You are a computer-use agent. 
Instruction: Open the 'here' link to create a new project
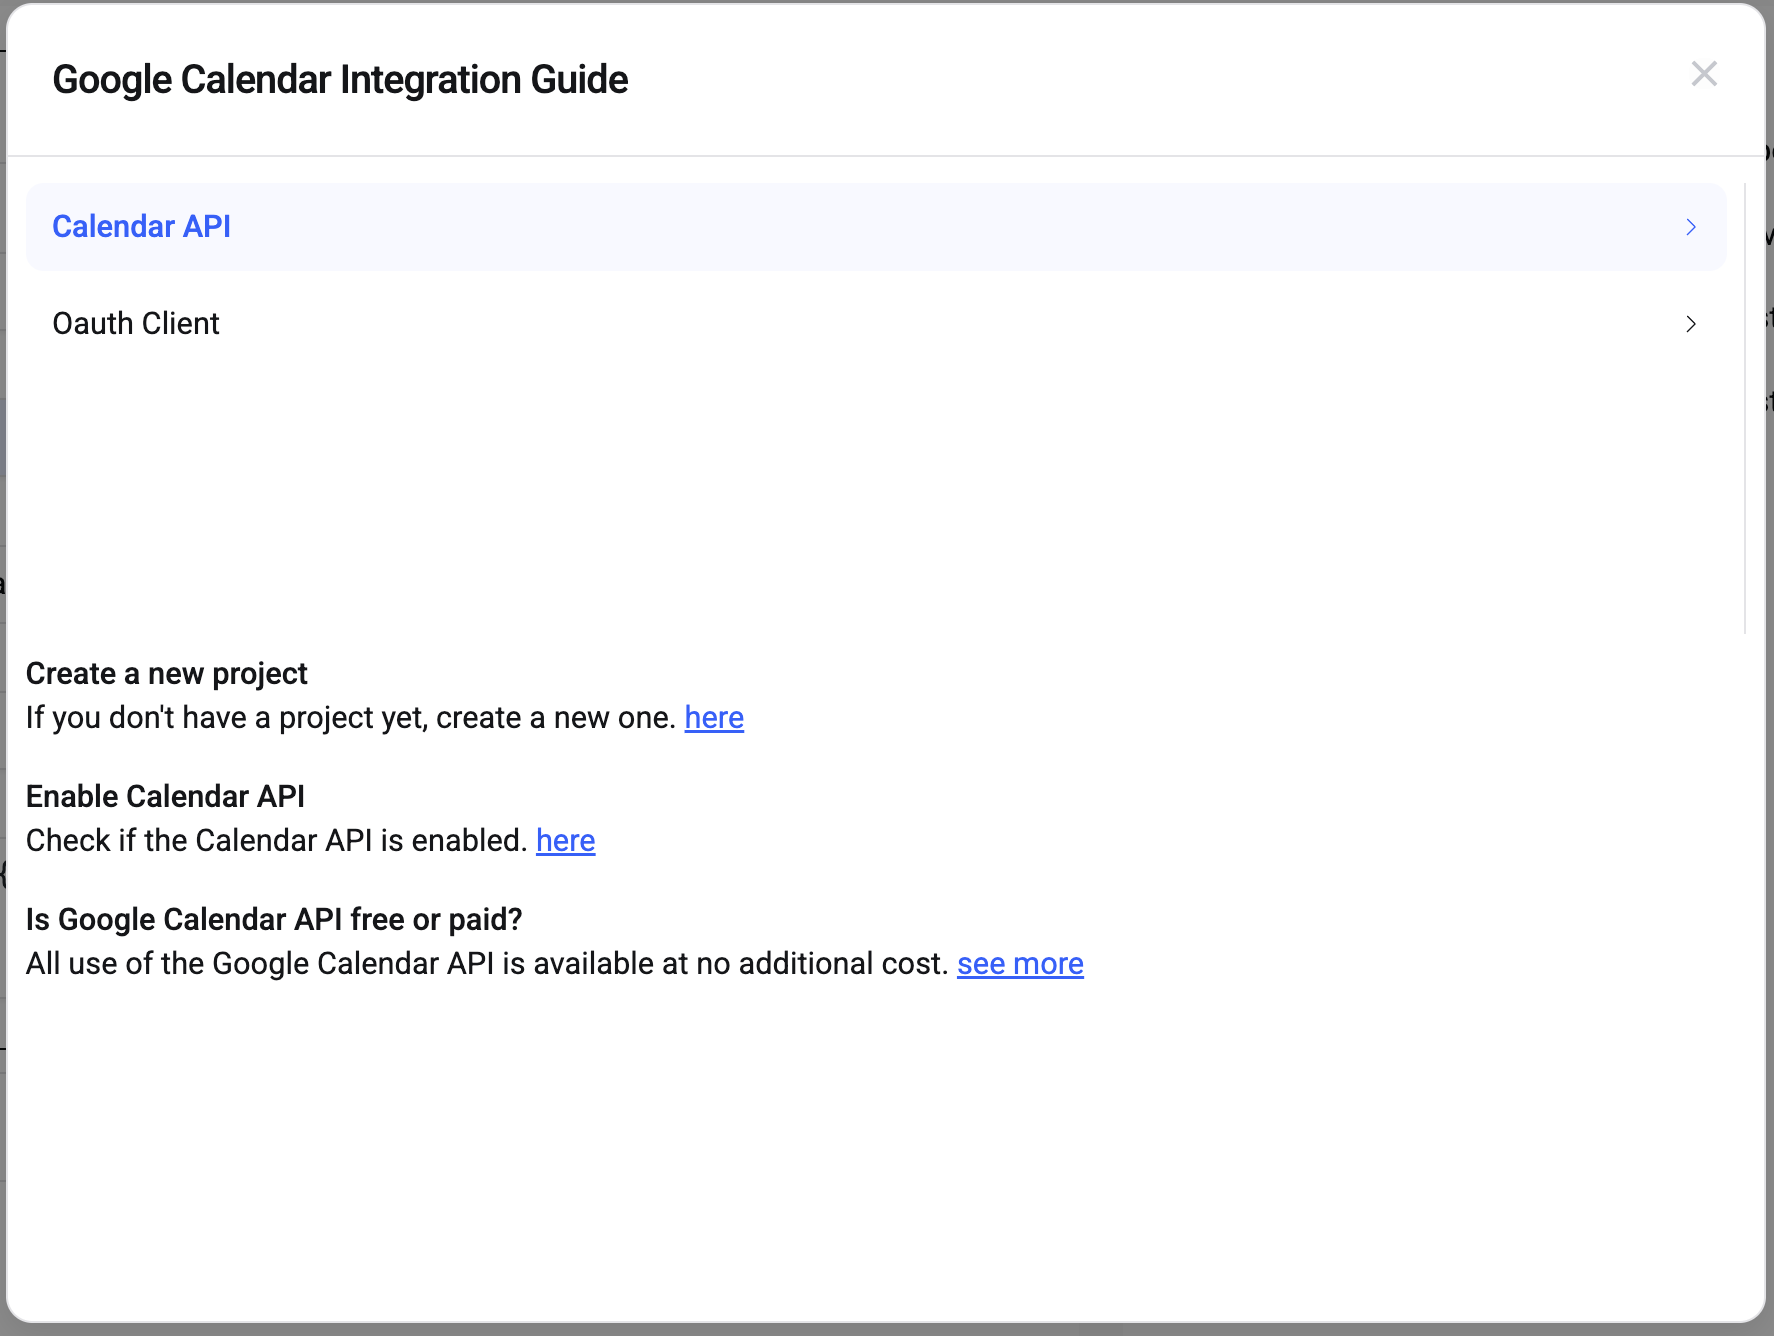[714, 718]
